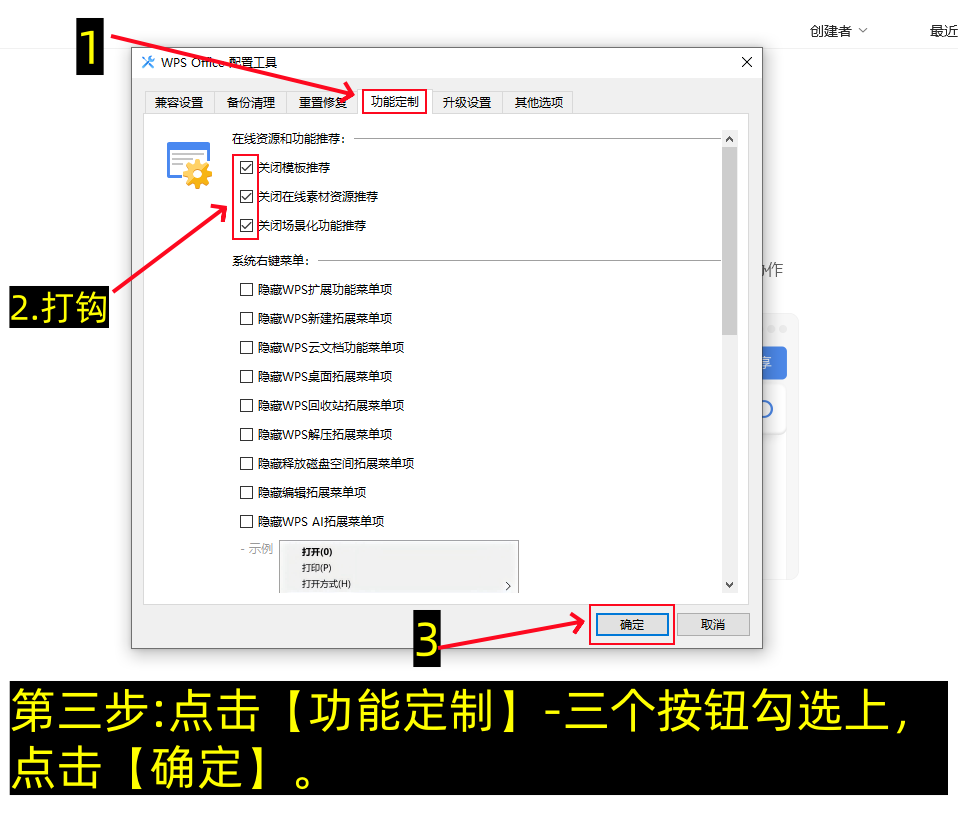Click the WPS Office wrench logo in the title bar

(148, 61)
